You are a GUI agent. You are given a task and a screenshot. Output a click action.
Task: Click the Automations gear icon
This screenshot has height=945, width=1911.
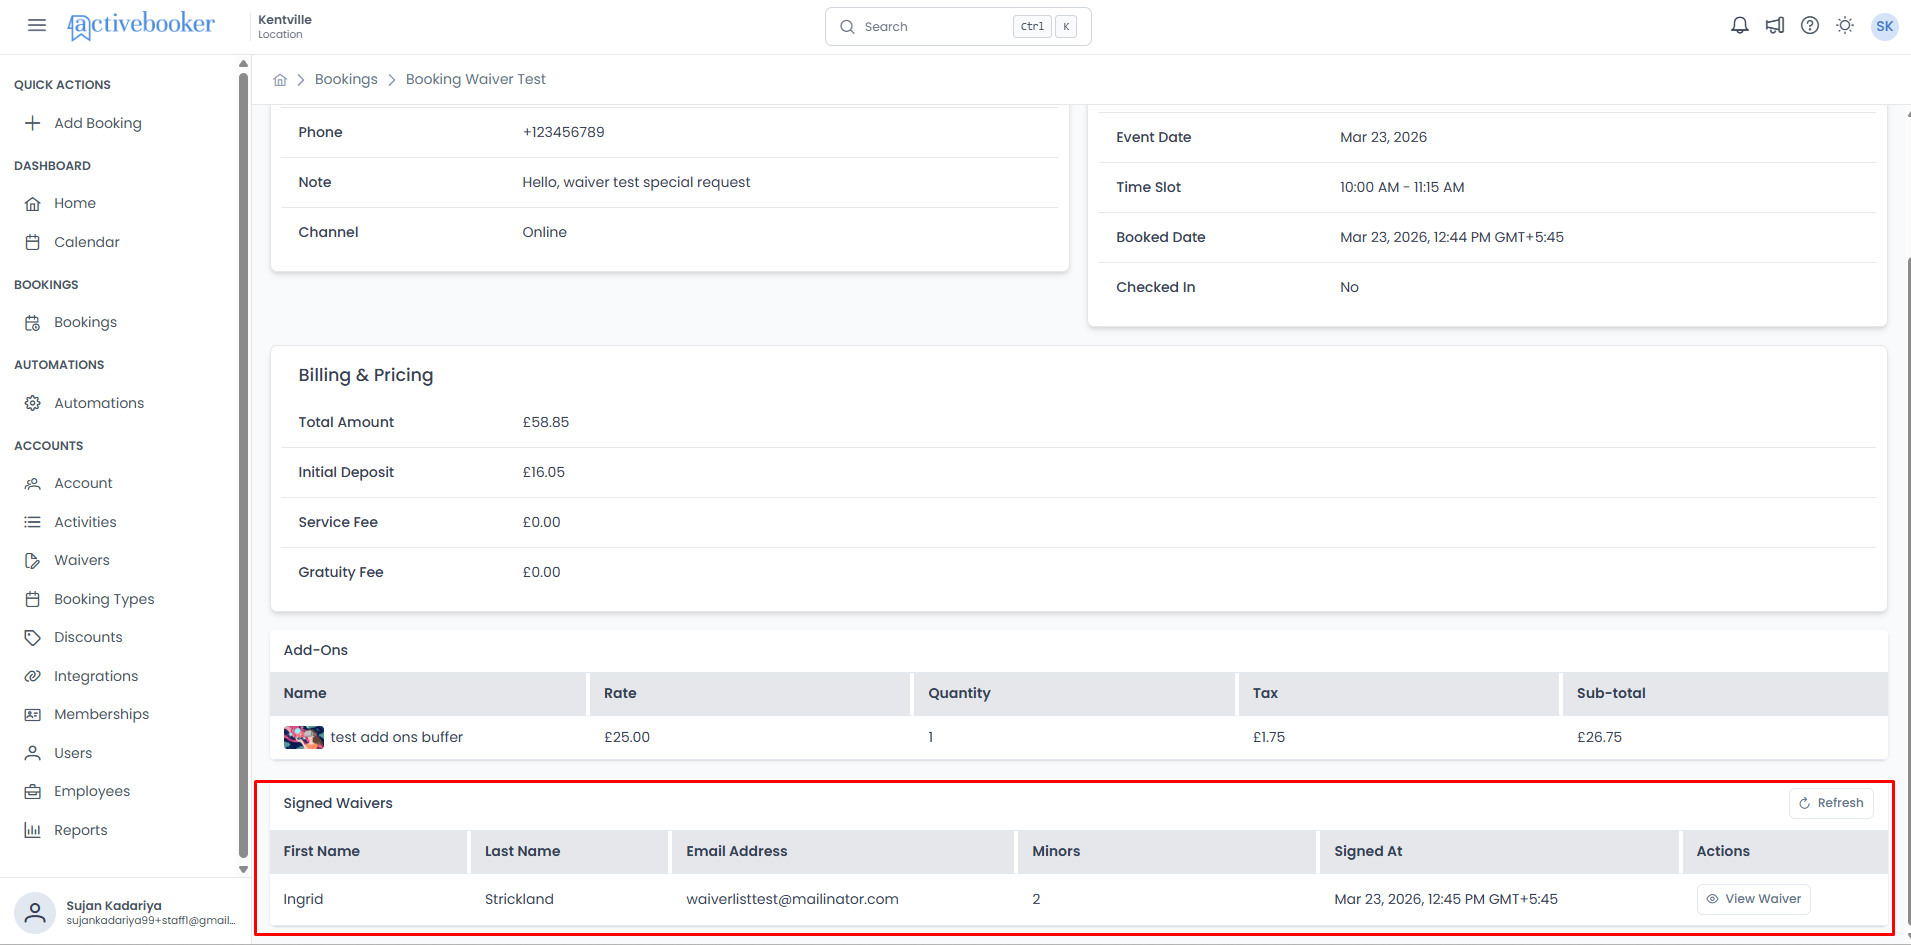[33, 403]
